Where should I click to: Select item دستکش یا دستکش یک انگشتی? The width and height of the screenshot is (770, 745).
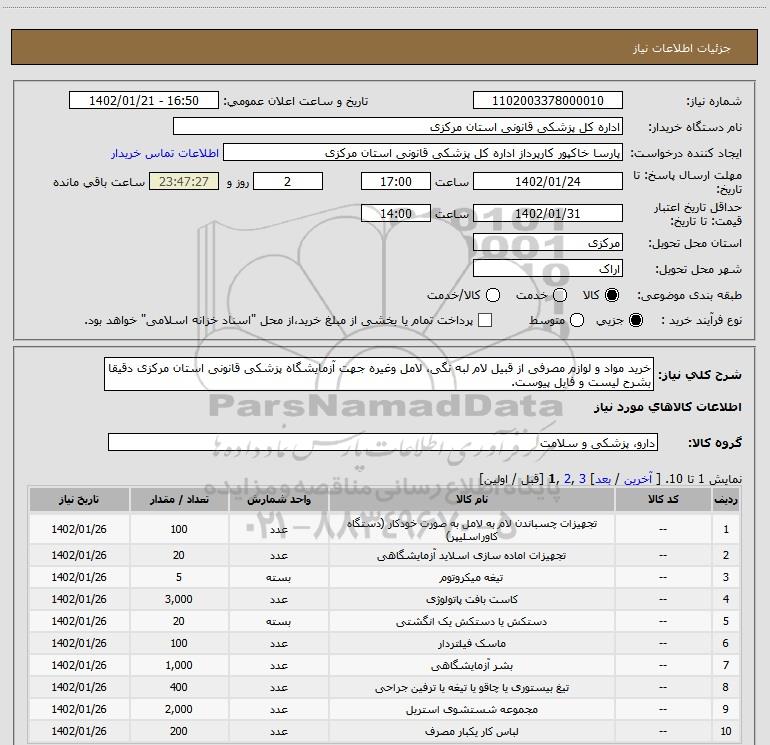471,622
